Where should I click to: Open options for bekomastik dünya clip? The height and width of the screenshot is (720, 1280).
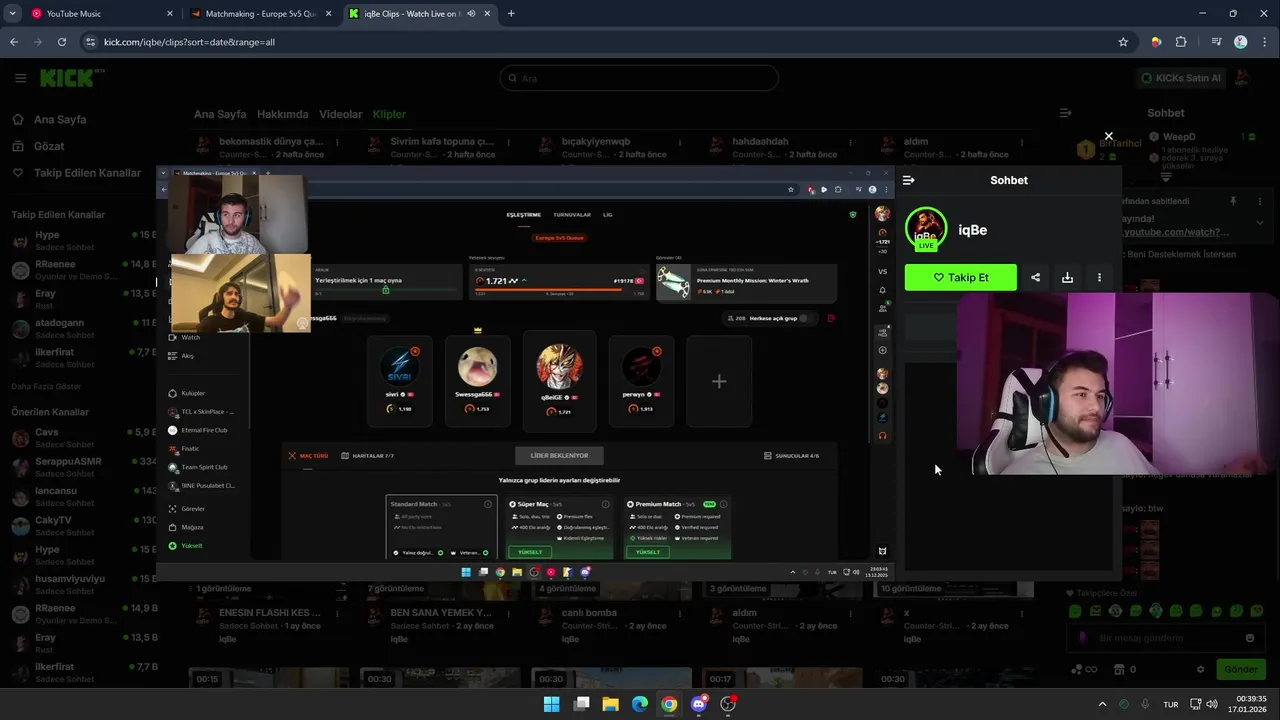338,142
